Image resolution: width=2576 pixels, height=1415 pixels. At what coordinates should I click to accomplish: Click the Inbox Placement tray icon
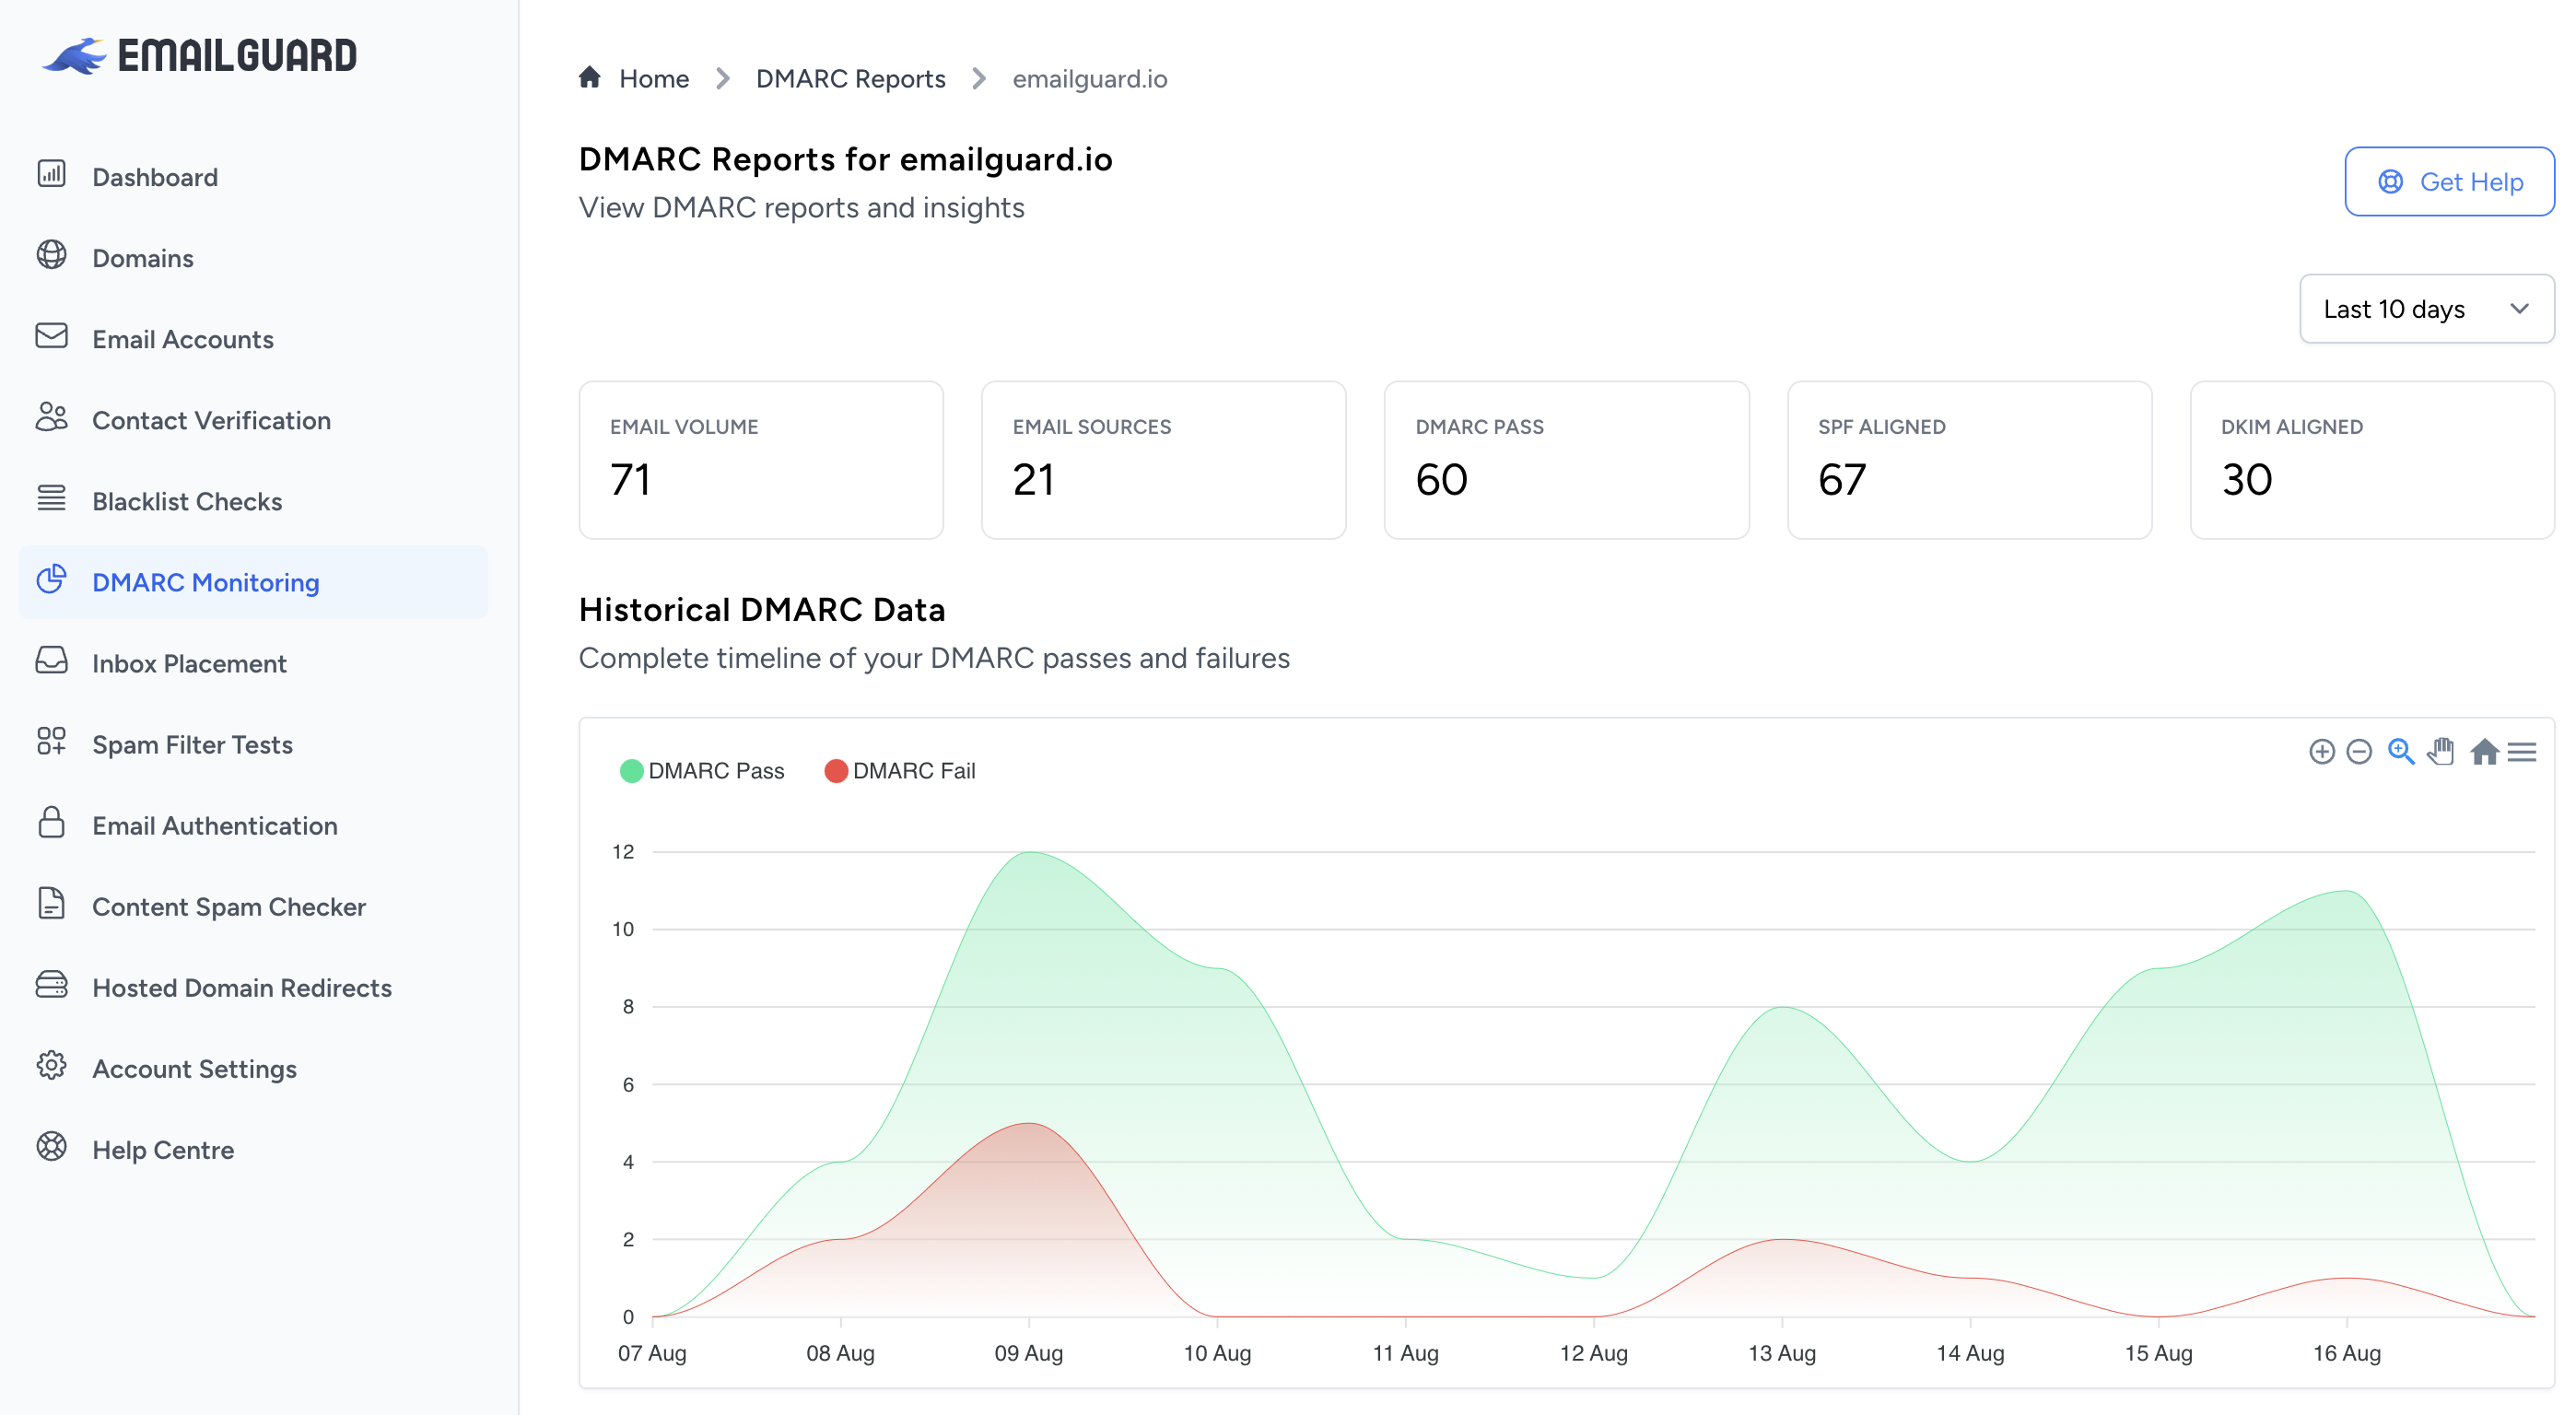(52, 660)
